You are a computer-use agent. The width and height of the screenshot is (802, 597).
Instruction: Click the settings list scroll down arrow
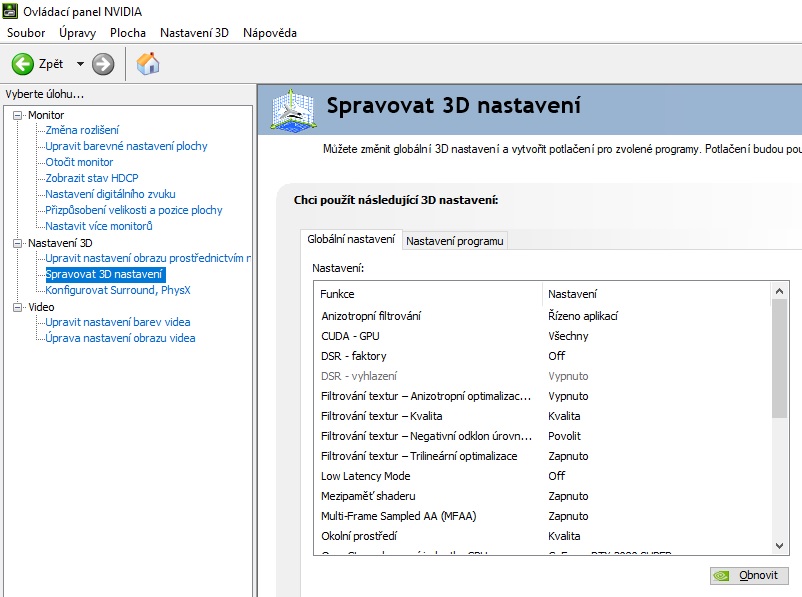point(780,545)
